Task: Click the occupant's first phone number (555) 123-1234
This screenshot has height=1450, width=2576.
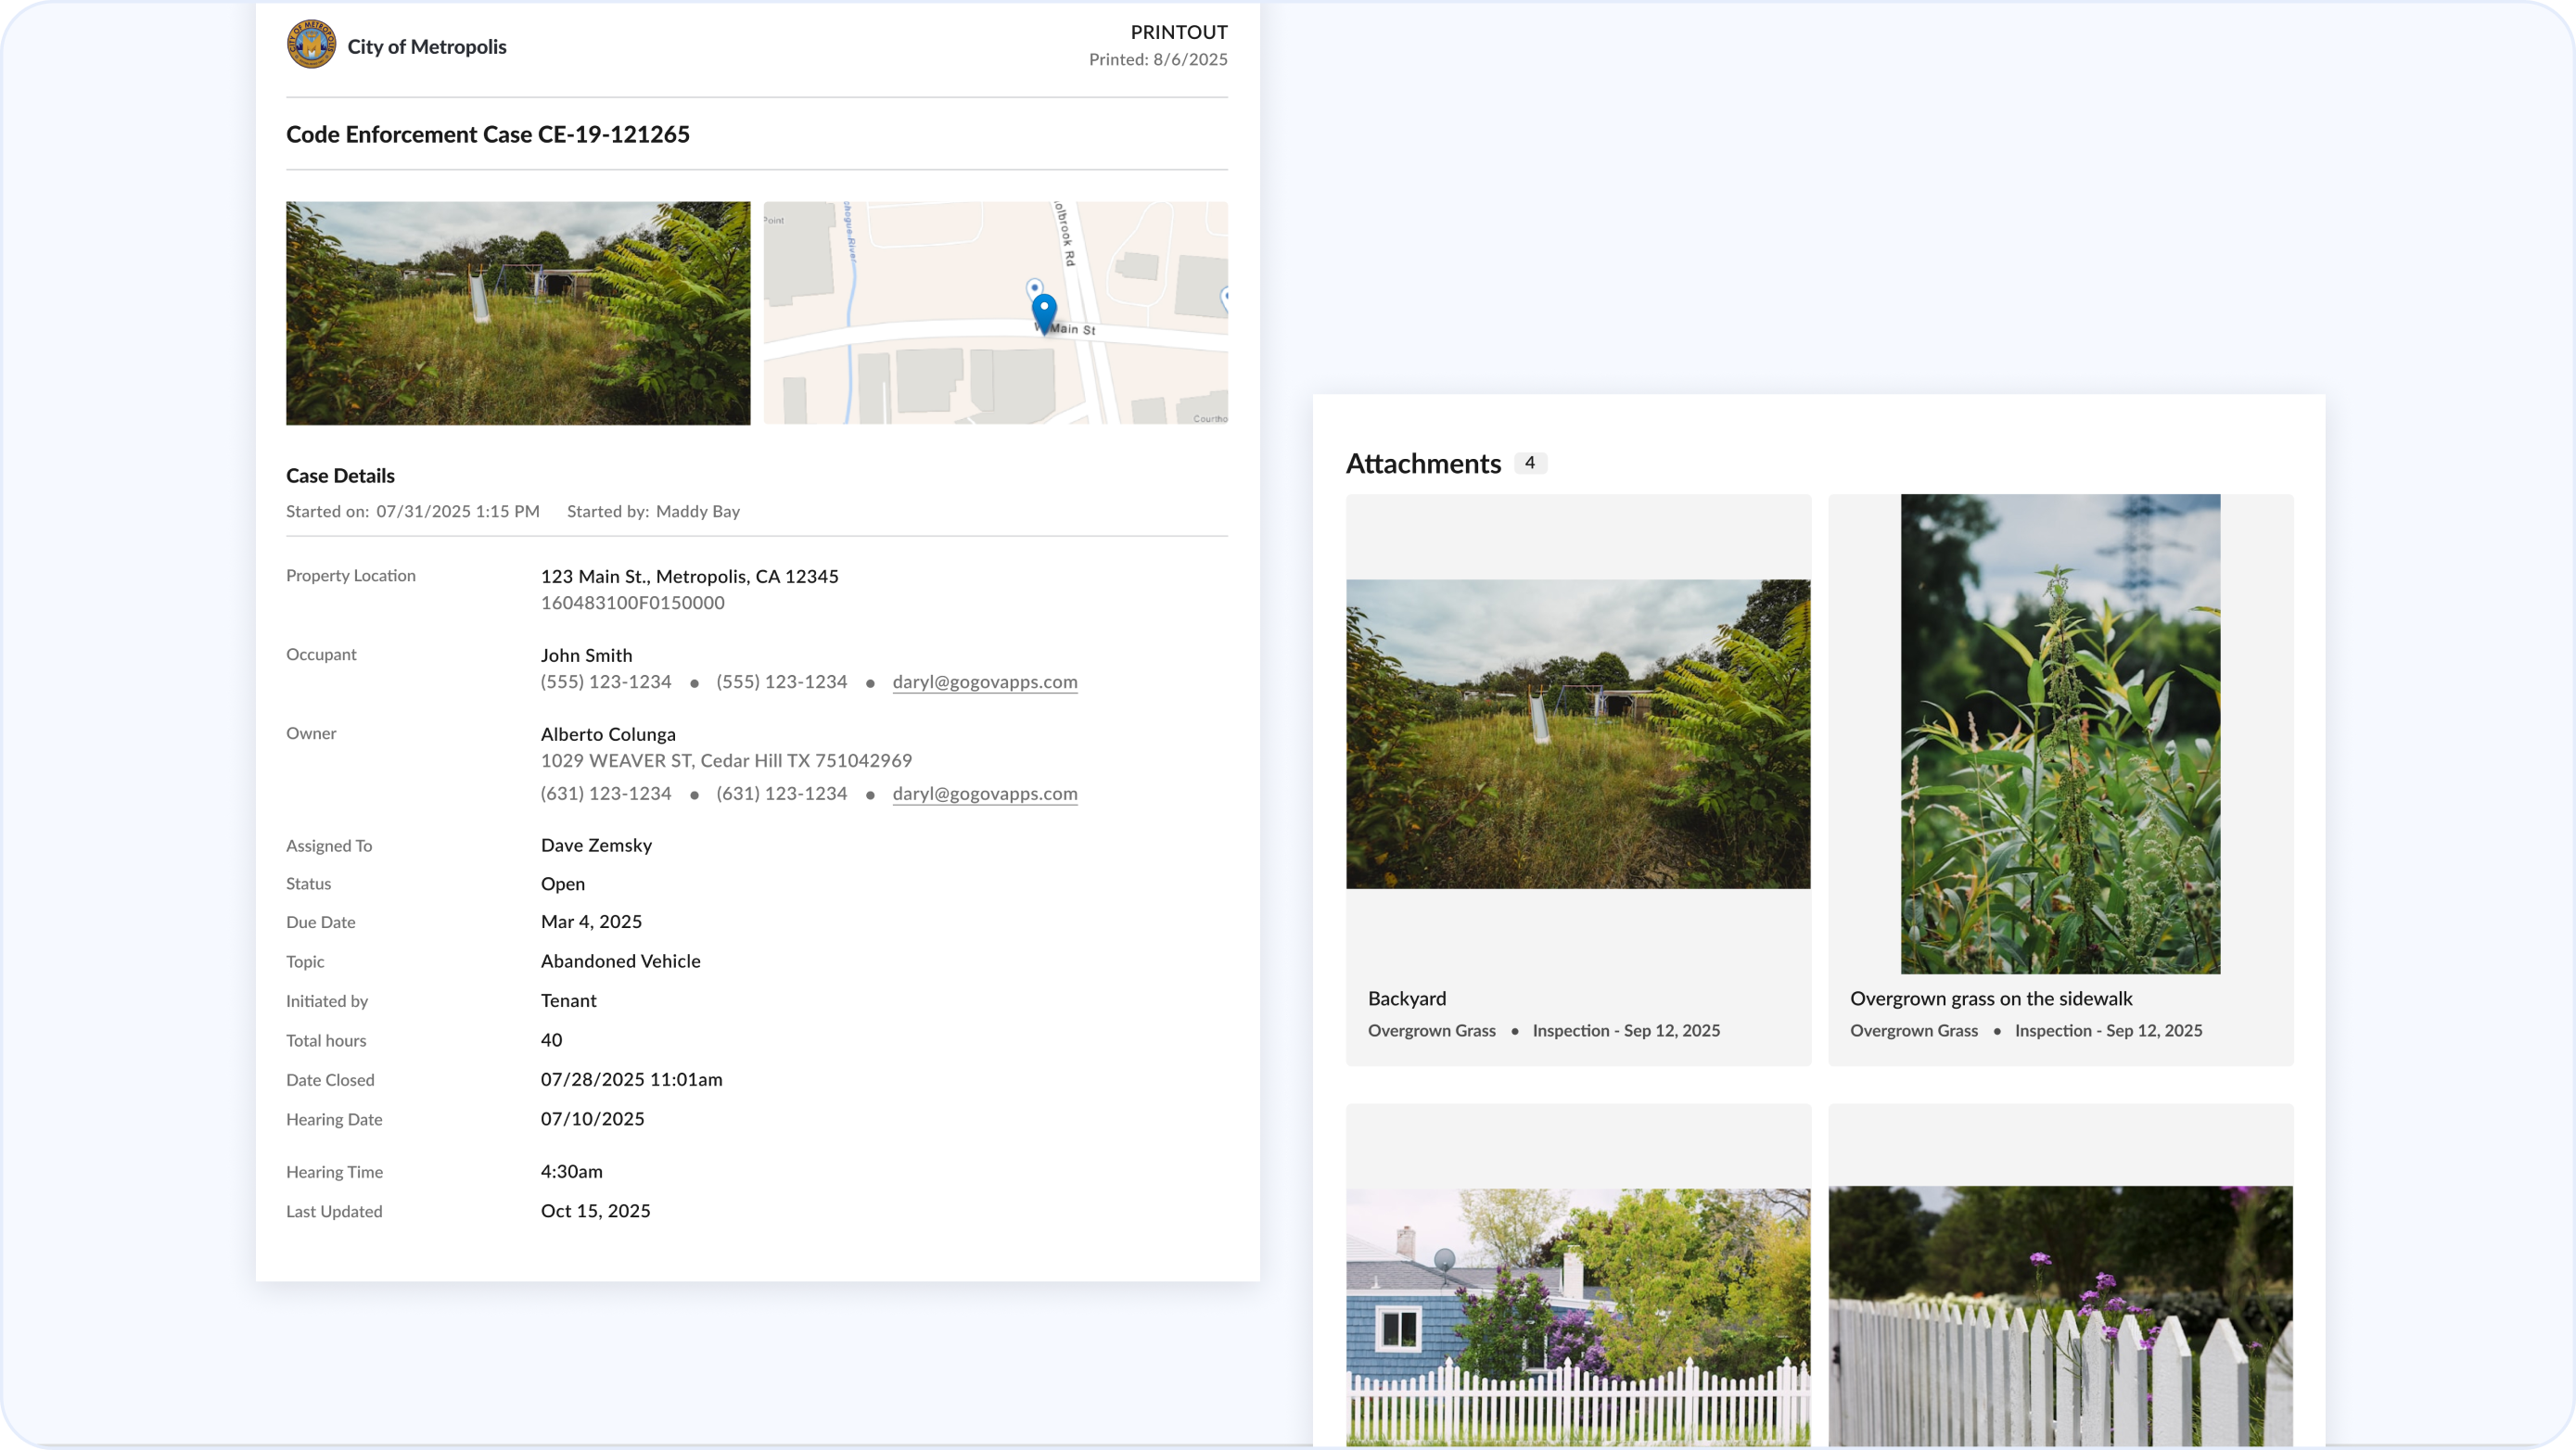Action: 606,682
